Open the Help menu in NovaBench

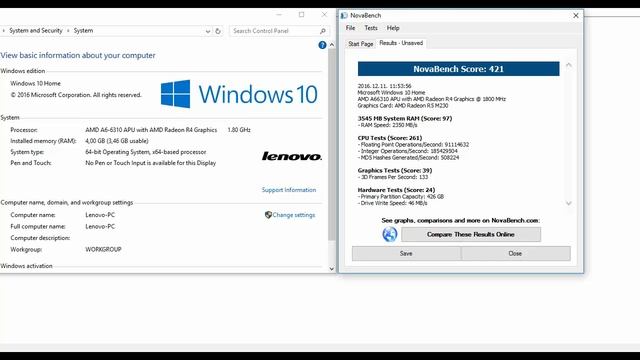(393, 28)
